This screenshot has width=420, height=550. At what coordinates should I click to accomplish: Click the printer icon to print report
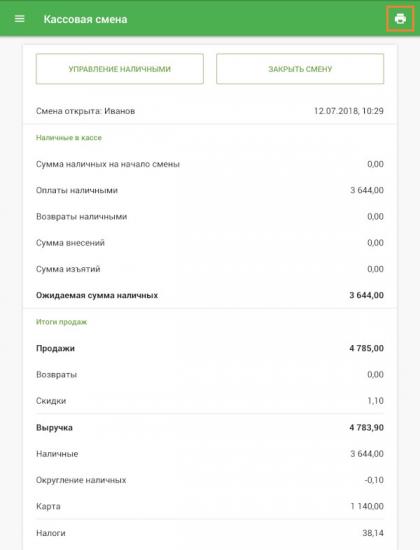point(400,19)
